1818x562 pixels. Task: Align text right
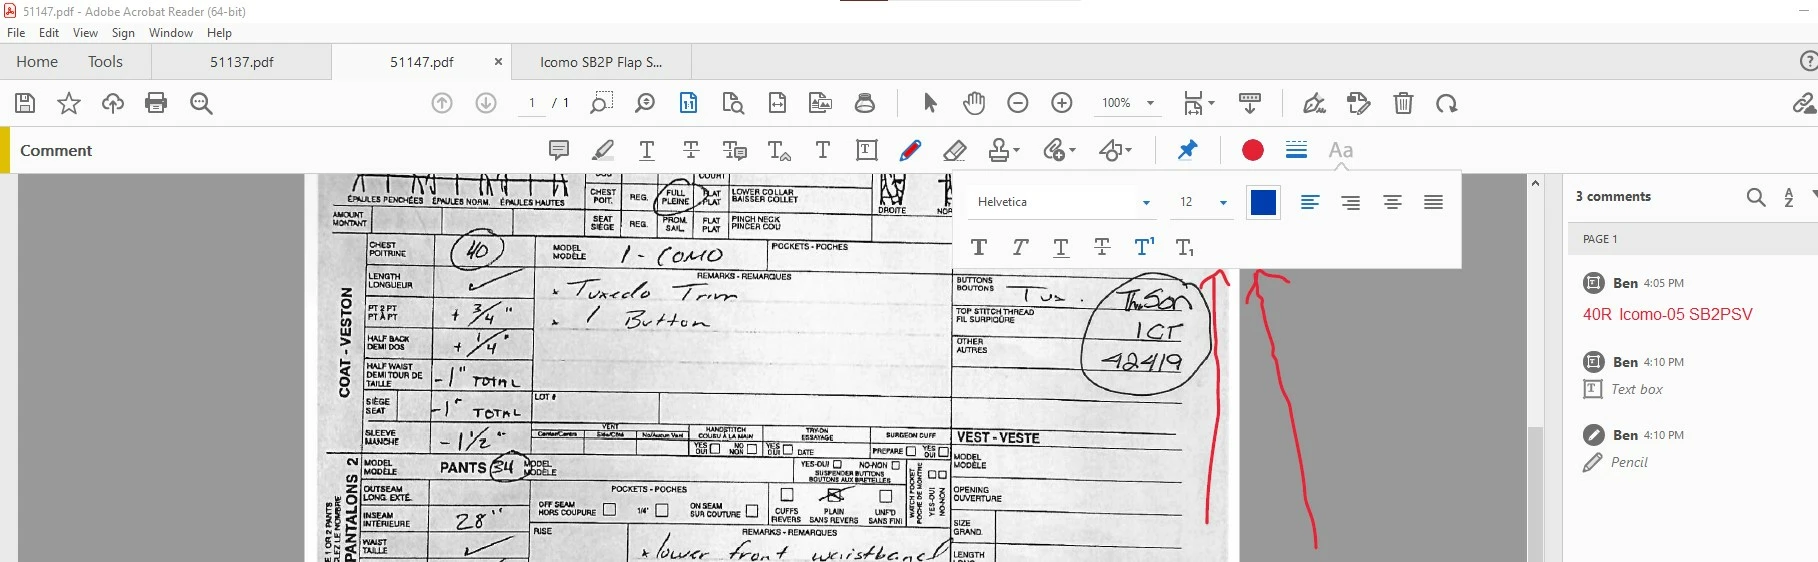pos(1351,202)
